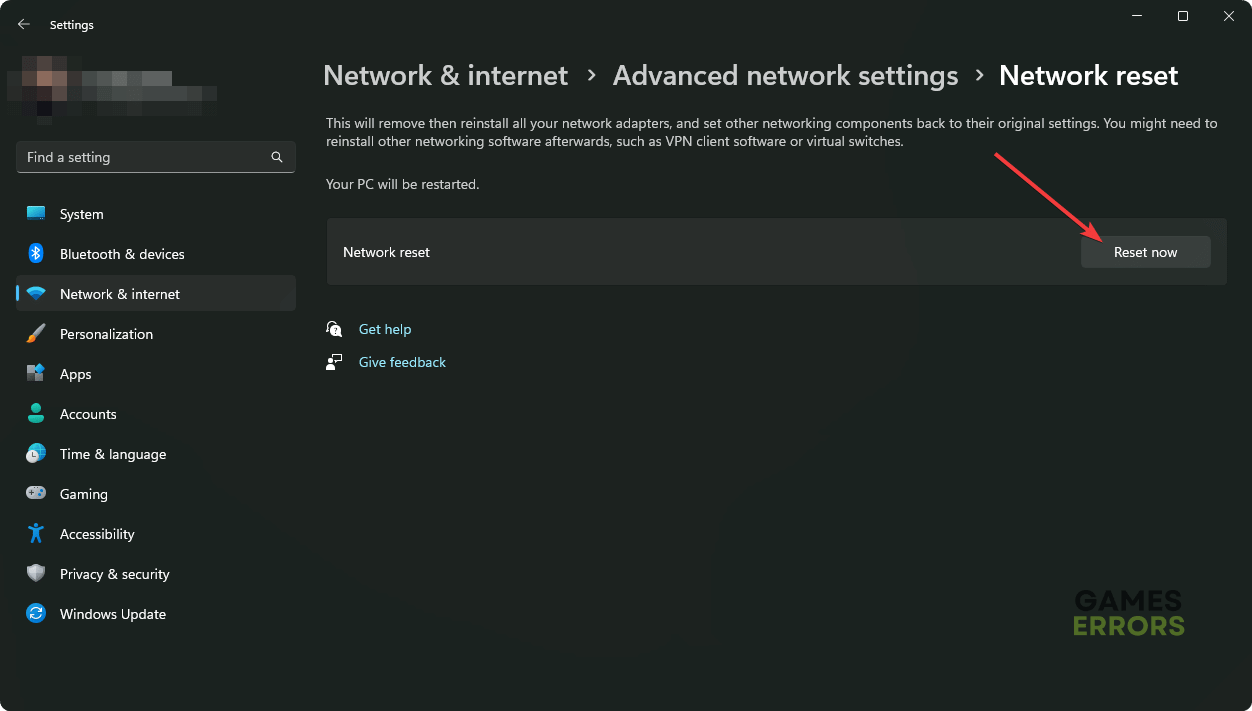Click the System monitor icon in sidebar
Screen dimensions: 1252x711
pos(36,214)
